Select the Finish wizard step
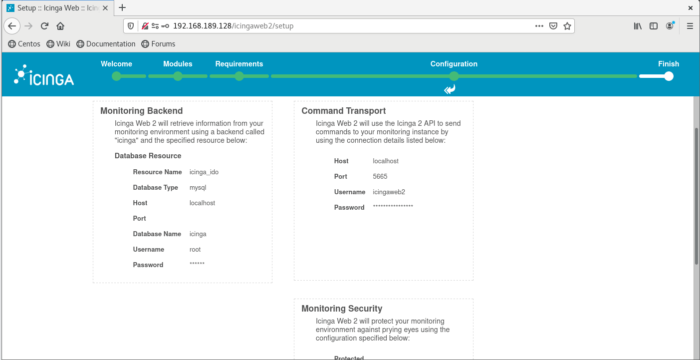Screen dimensions: 700x360 [668, 64]
